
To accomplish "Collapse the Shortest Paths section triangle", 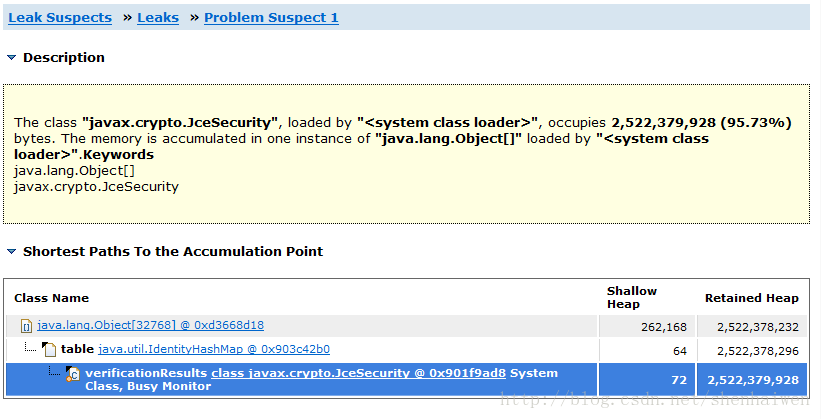I will pyautogui.click(x=12, y=252).
